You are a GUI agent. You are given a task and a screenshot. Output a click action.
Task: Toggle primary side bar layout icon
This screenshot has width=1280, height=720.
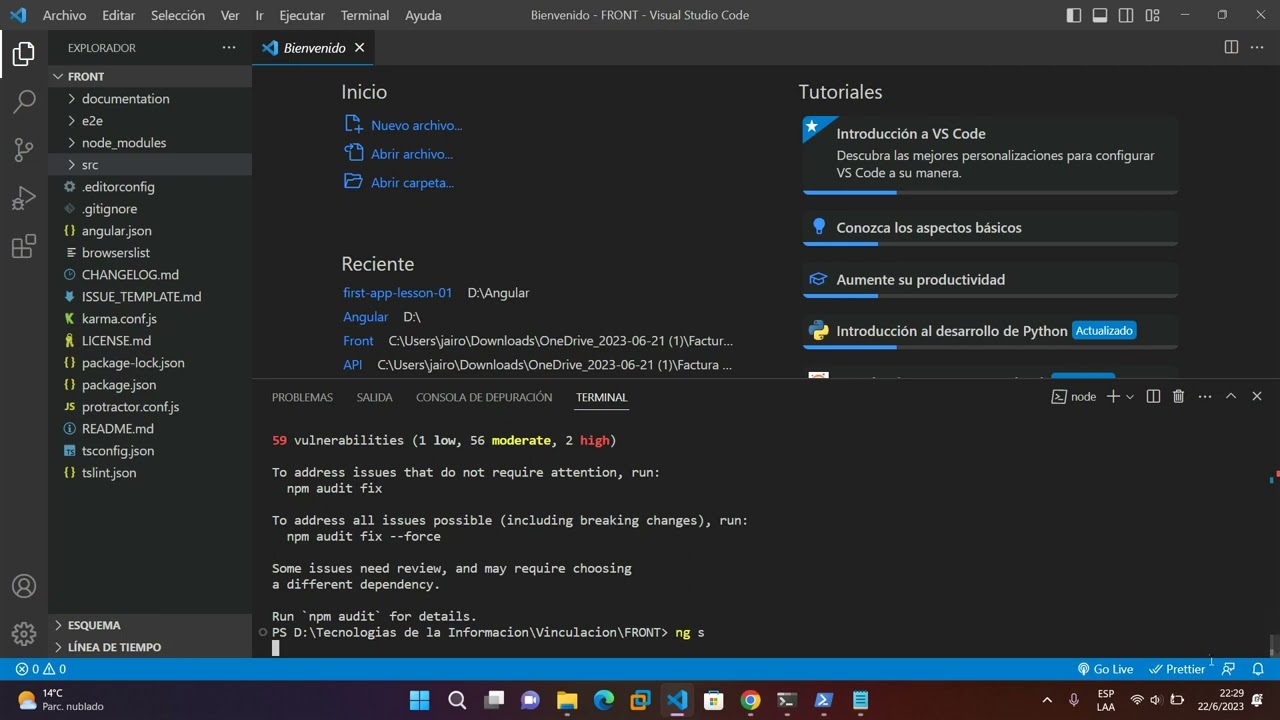(1074, 15)
